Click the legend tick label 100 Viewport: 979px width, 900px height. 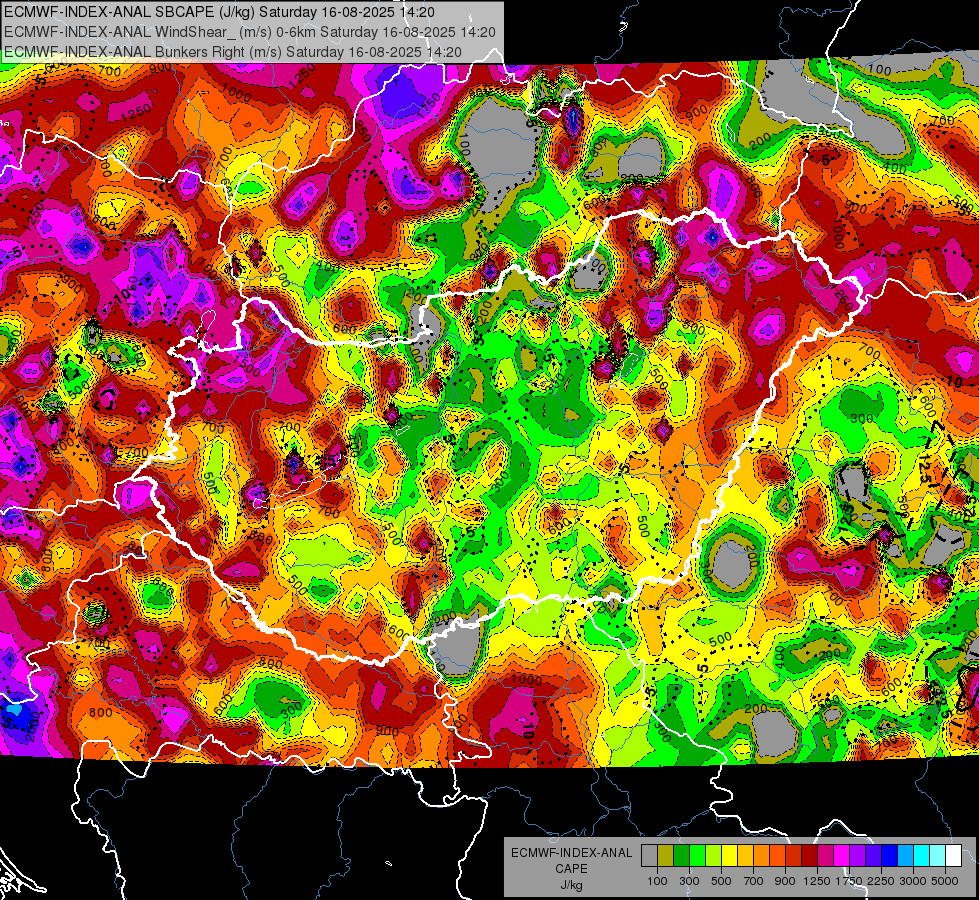(x=657, y=881)
